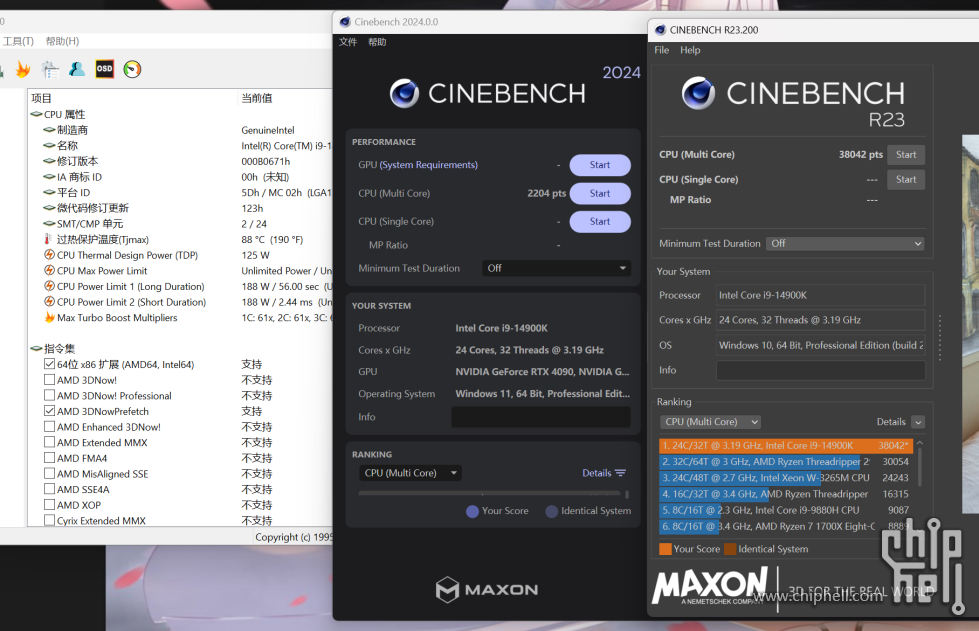Click the brown Identical System swatch in R23

pos(730,549)
